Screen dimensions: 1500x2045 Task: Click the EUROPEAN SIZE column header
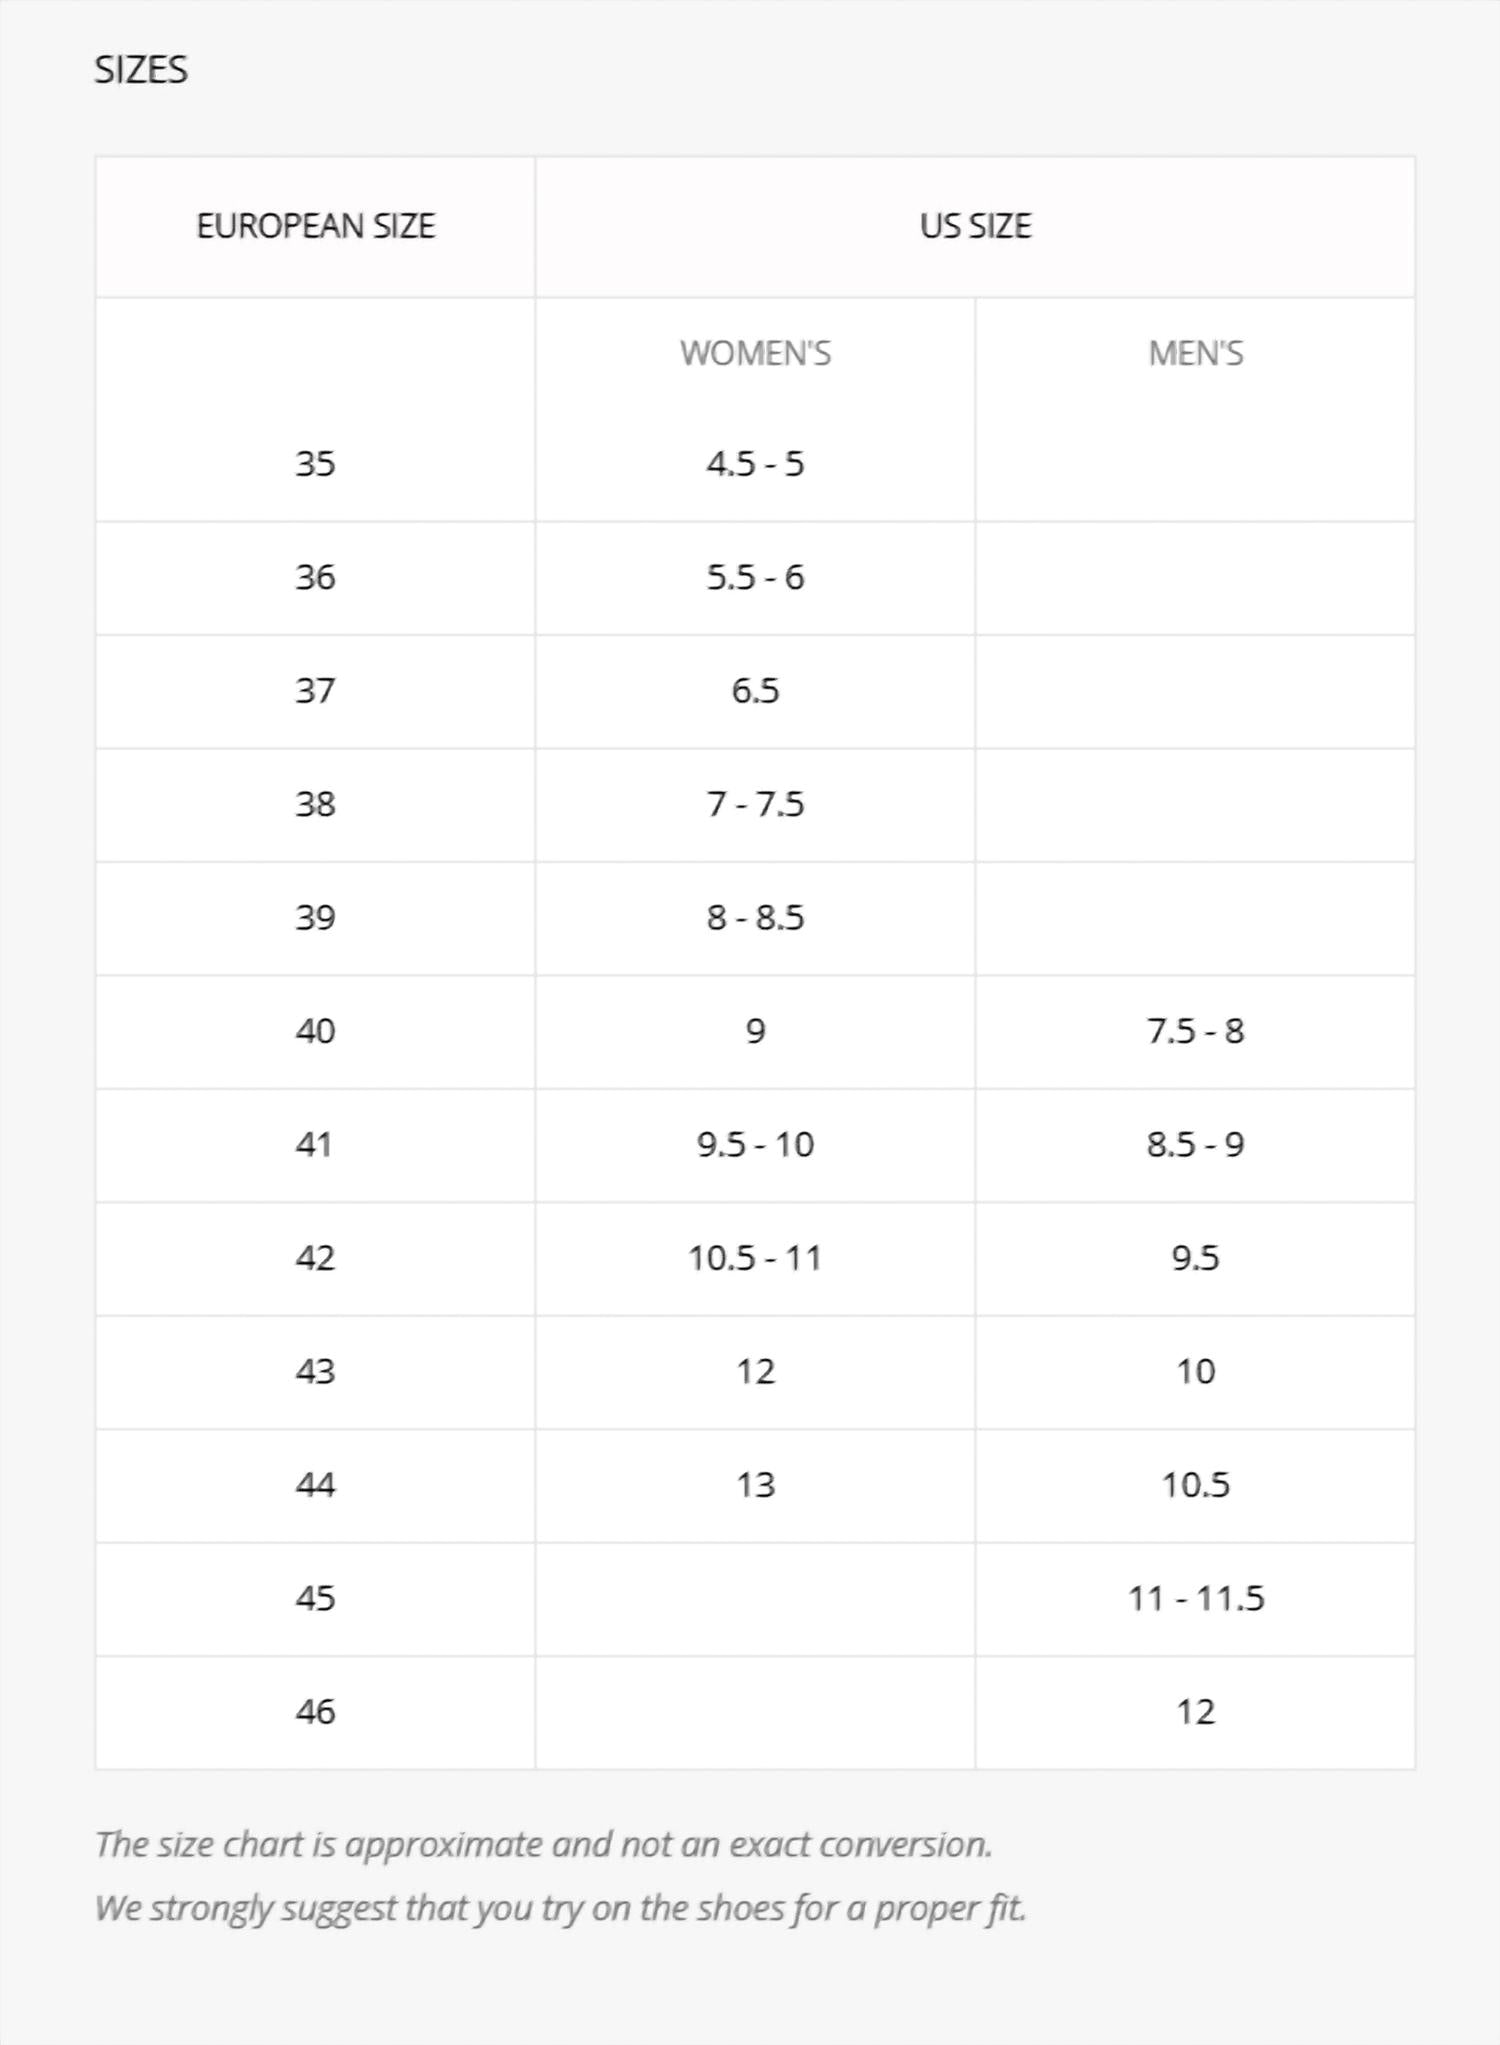315,227
